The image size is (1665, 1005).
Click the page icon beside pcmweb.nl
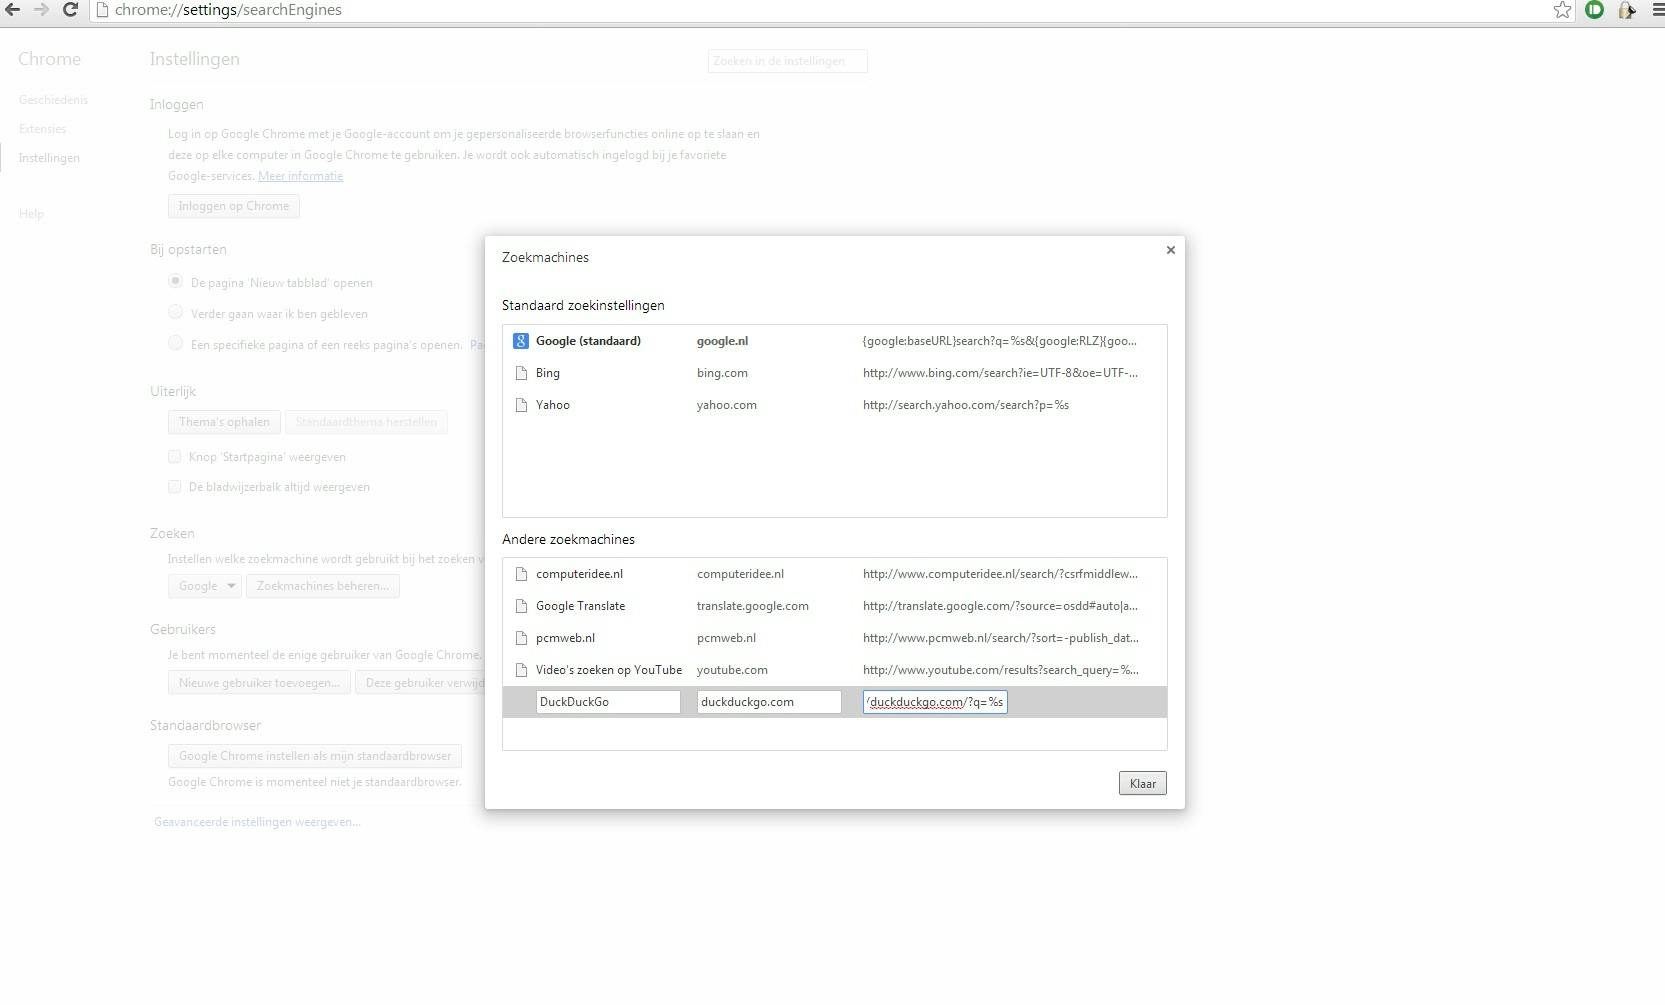[x=521, y=638]
